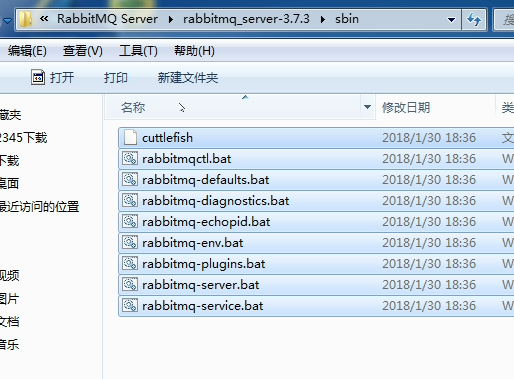The image size is (514, 379).
Task: Select the rabbitmq-echopid.bat file name
Action: tap(206, 222)
